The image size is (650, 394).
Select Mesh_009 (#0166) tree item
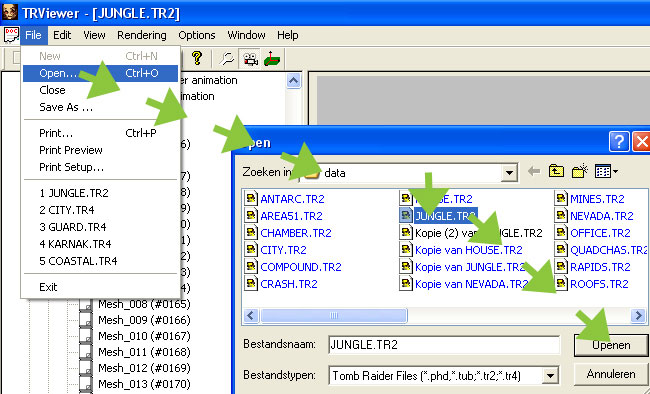pos(144,320)
